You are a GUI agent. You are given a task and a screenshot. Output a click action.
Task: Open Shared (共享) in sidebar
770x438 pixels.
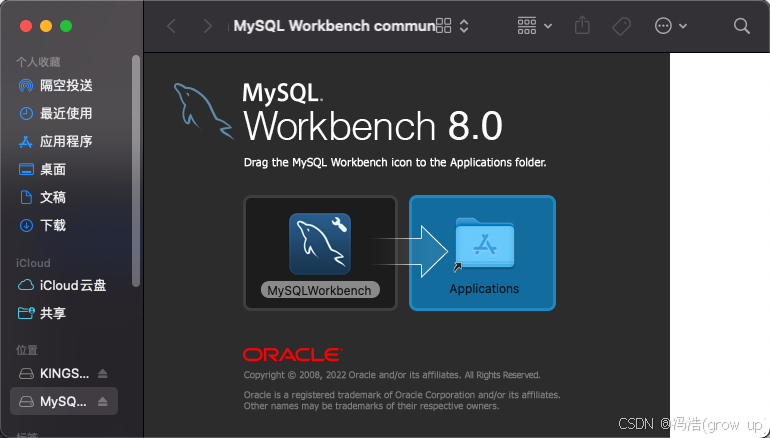[64, 313]
